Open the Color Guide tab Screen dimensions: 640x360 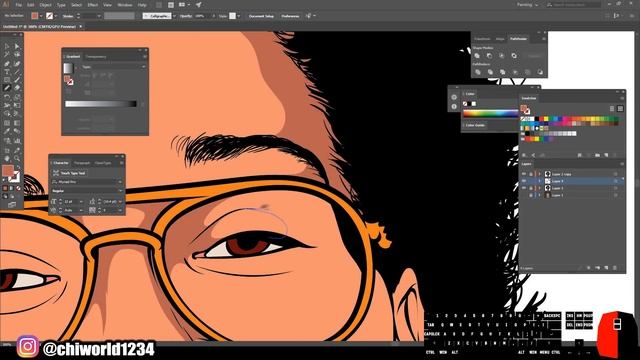click(x=475, y=125)
